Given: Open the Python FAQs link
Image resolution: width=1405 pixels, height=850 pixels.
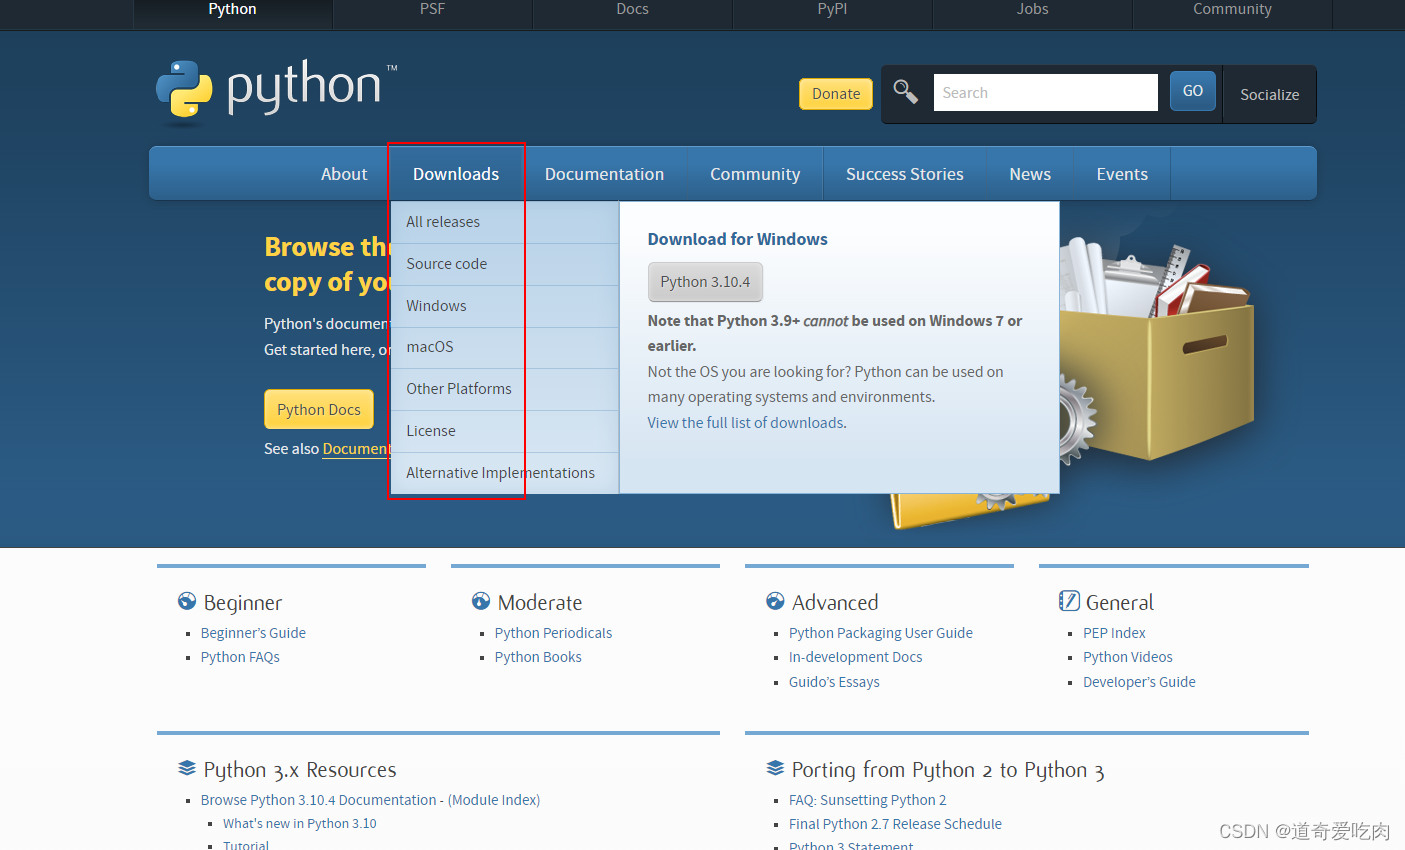Looking at the screenshot, I should [240, 657].
